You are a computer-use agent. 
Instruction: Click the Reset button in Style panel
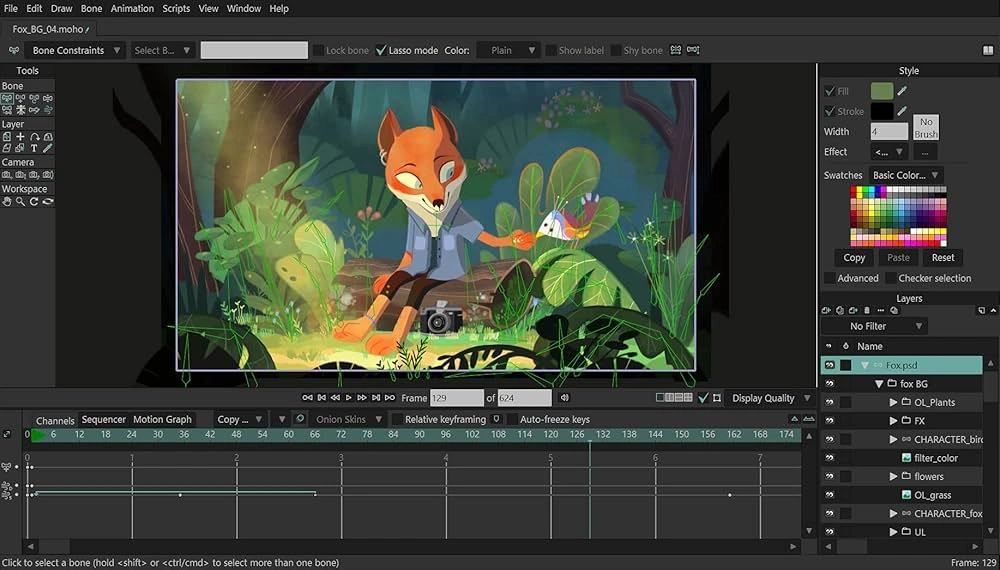pos(943,257)
